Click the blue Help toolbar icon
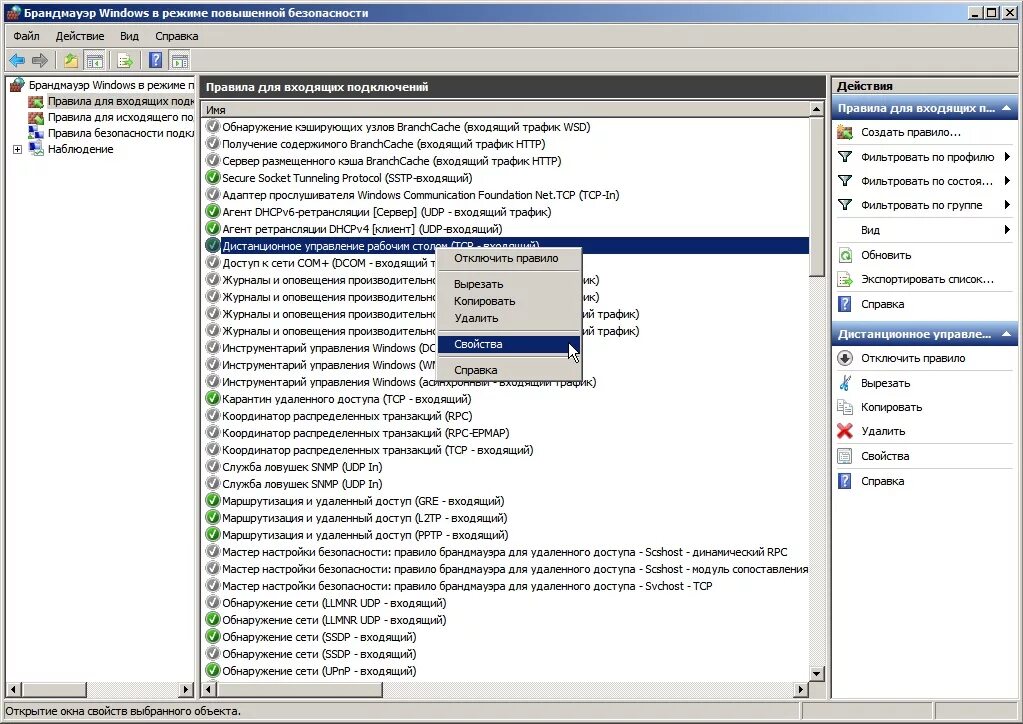1023x724 pixels. (155, 61)
